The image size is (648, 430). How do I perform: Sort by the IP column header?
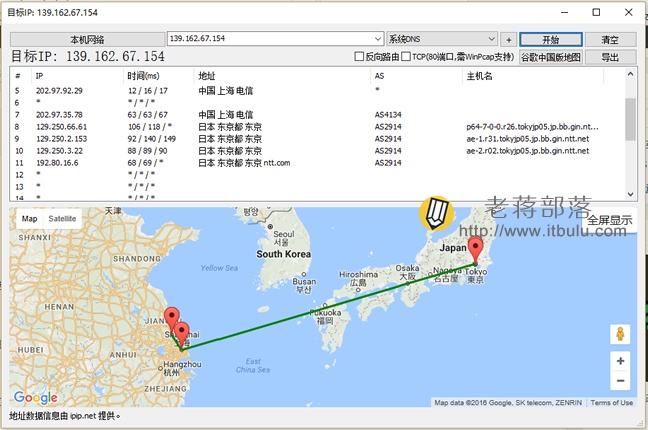click(x=78, y=76)
